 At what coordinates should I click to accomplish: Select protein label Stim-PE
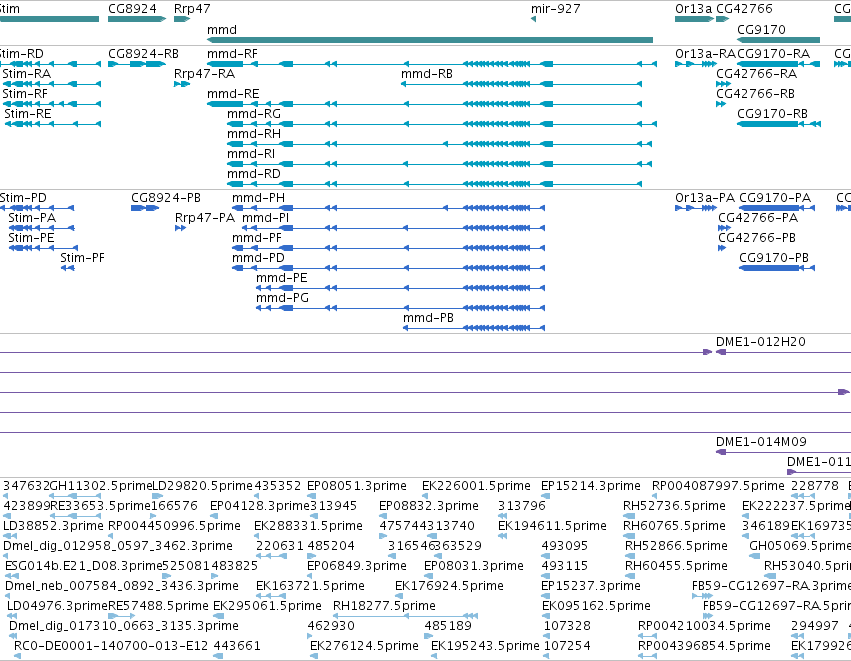[31, 238]
